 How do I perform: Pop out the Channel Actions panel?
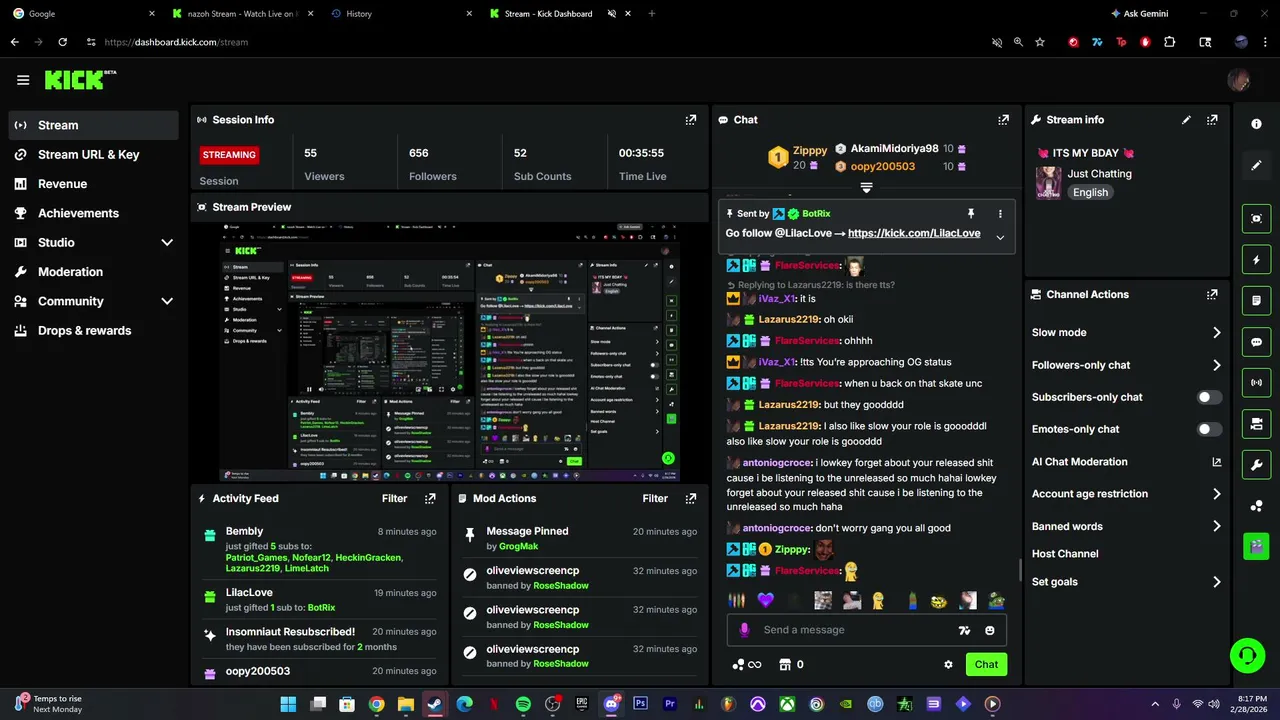coord(1212,295)
